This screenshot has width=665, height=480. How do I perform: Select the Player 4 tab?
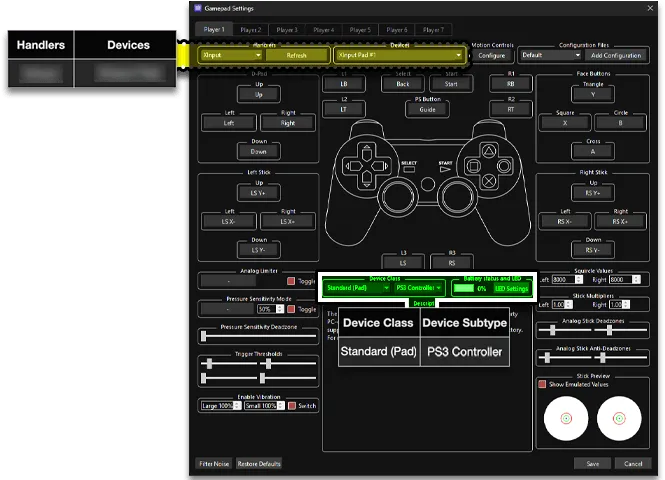(x=324, y=30)
